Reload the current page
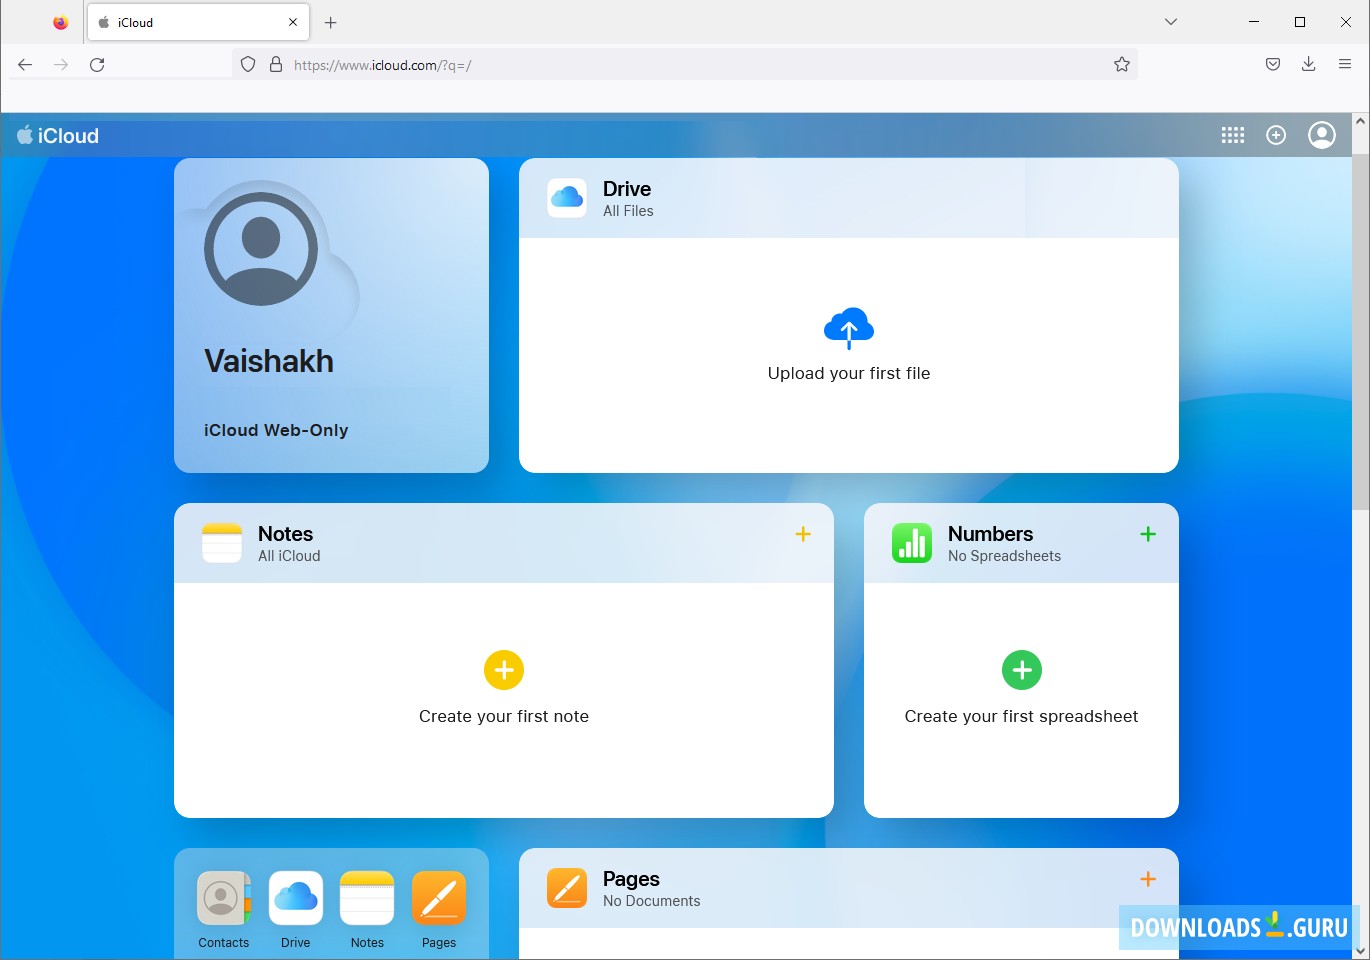 click(x=97, y=64)
